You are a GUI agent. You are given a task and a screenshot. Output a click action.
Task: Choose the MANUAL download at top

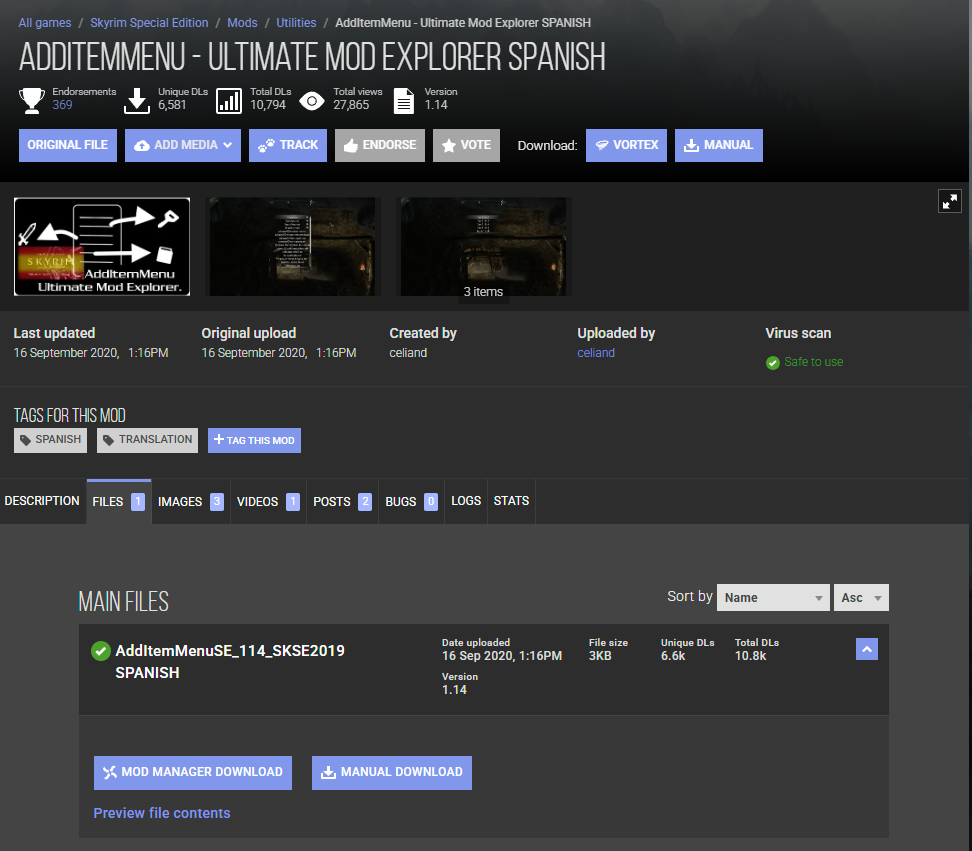click(x=718, y=145)
